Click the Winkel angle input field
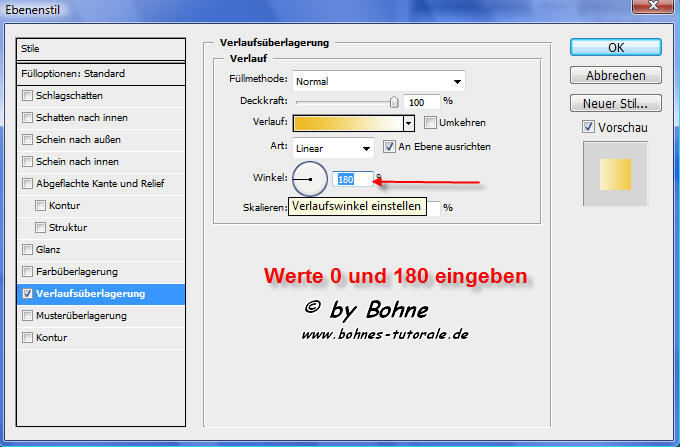Image resolution: width=680 pixels, height=447 pixels. click(352, 179)
